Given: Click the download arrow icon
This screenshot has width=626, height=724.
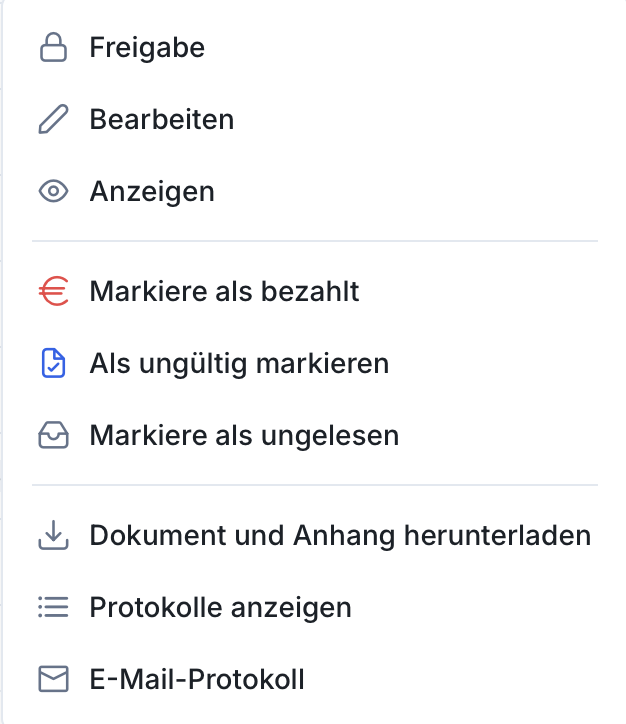Looking at the screenshot, I should (x=53, y=536).
